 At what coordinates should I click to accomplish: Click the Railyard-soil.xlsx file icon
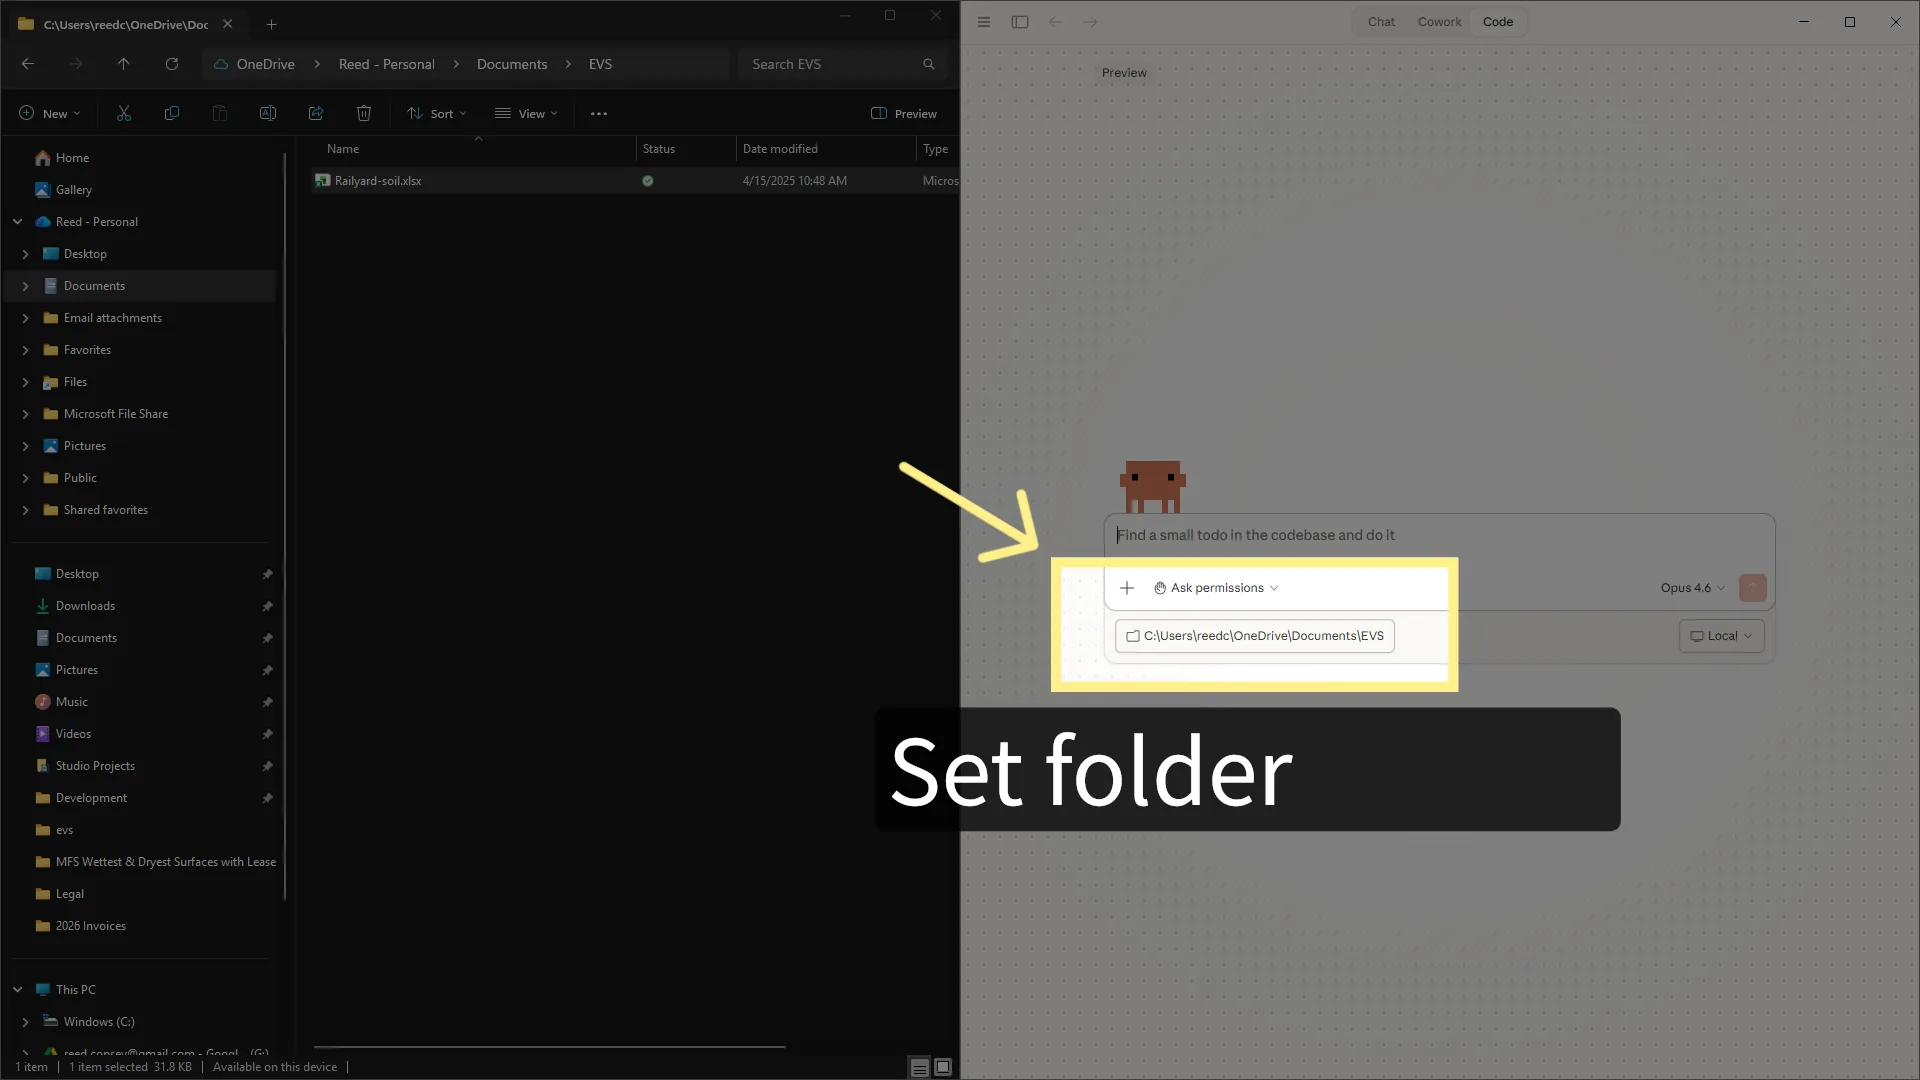click(323, 181)
